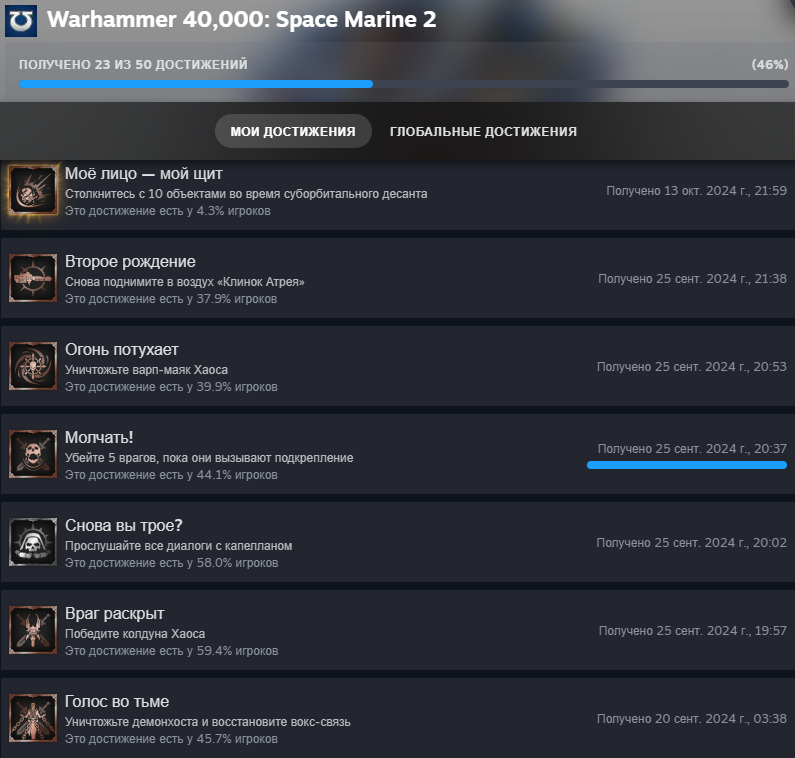Click the «Молчать!» skull achievement icon
Screen dimensions: 795x758
[x=33, y=454]
